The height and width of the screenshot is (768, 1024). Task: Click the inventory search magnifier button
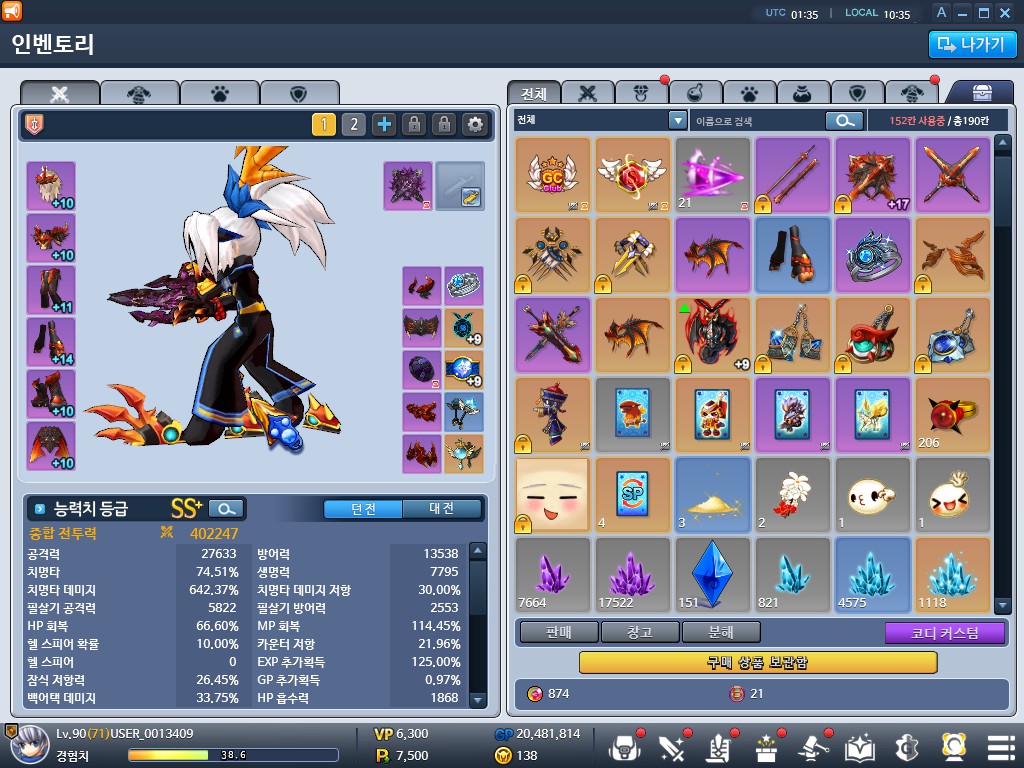pyautogui.click(x=844, y=121)
